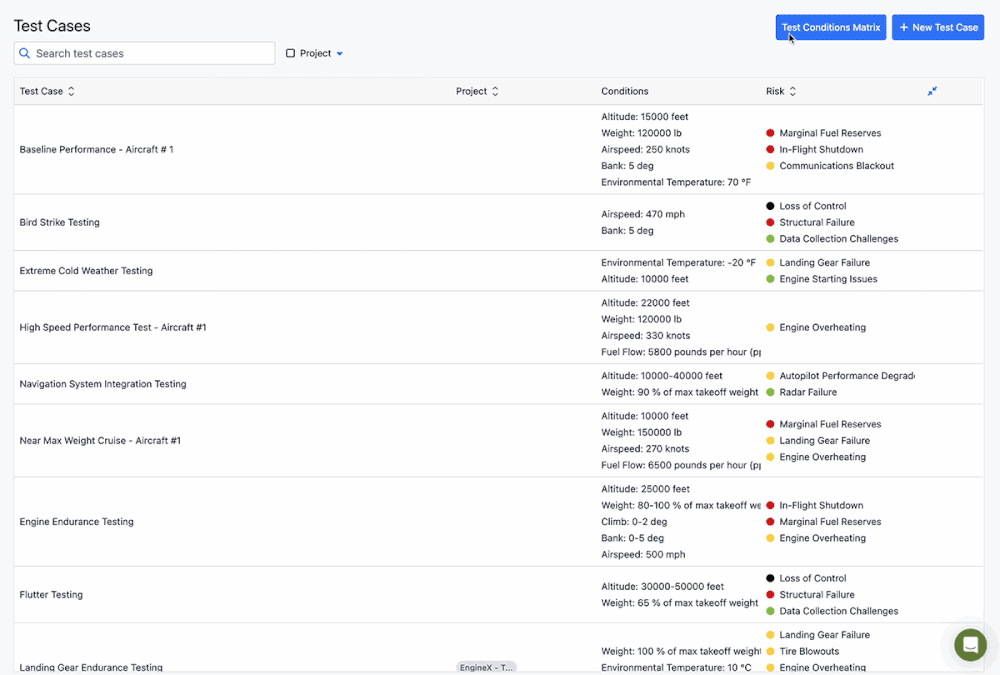
Task: Click the yellow dot next to Engine Overheating
Action: (x=768, y=327)
